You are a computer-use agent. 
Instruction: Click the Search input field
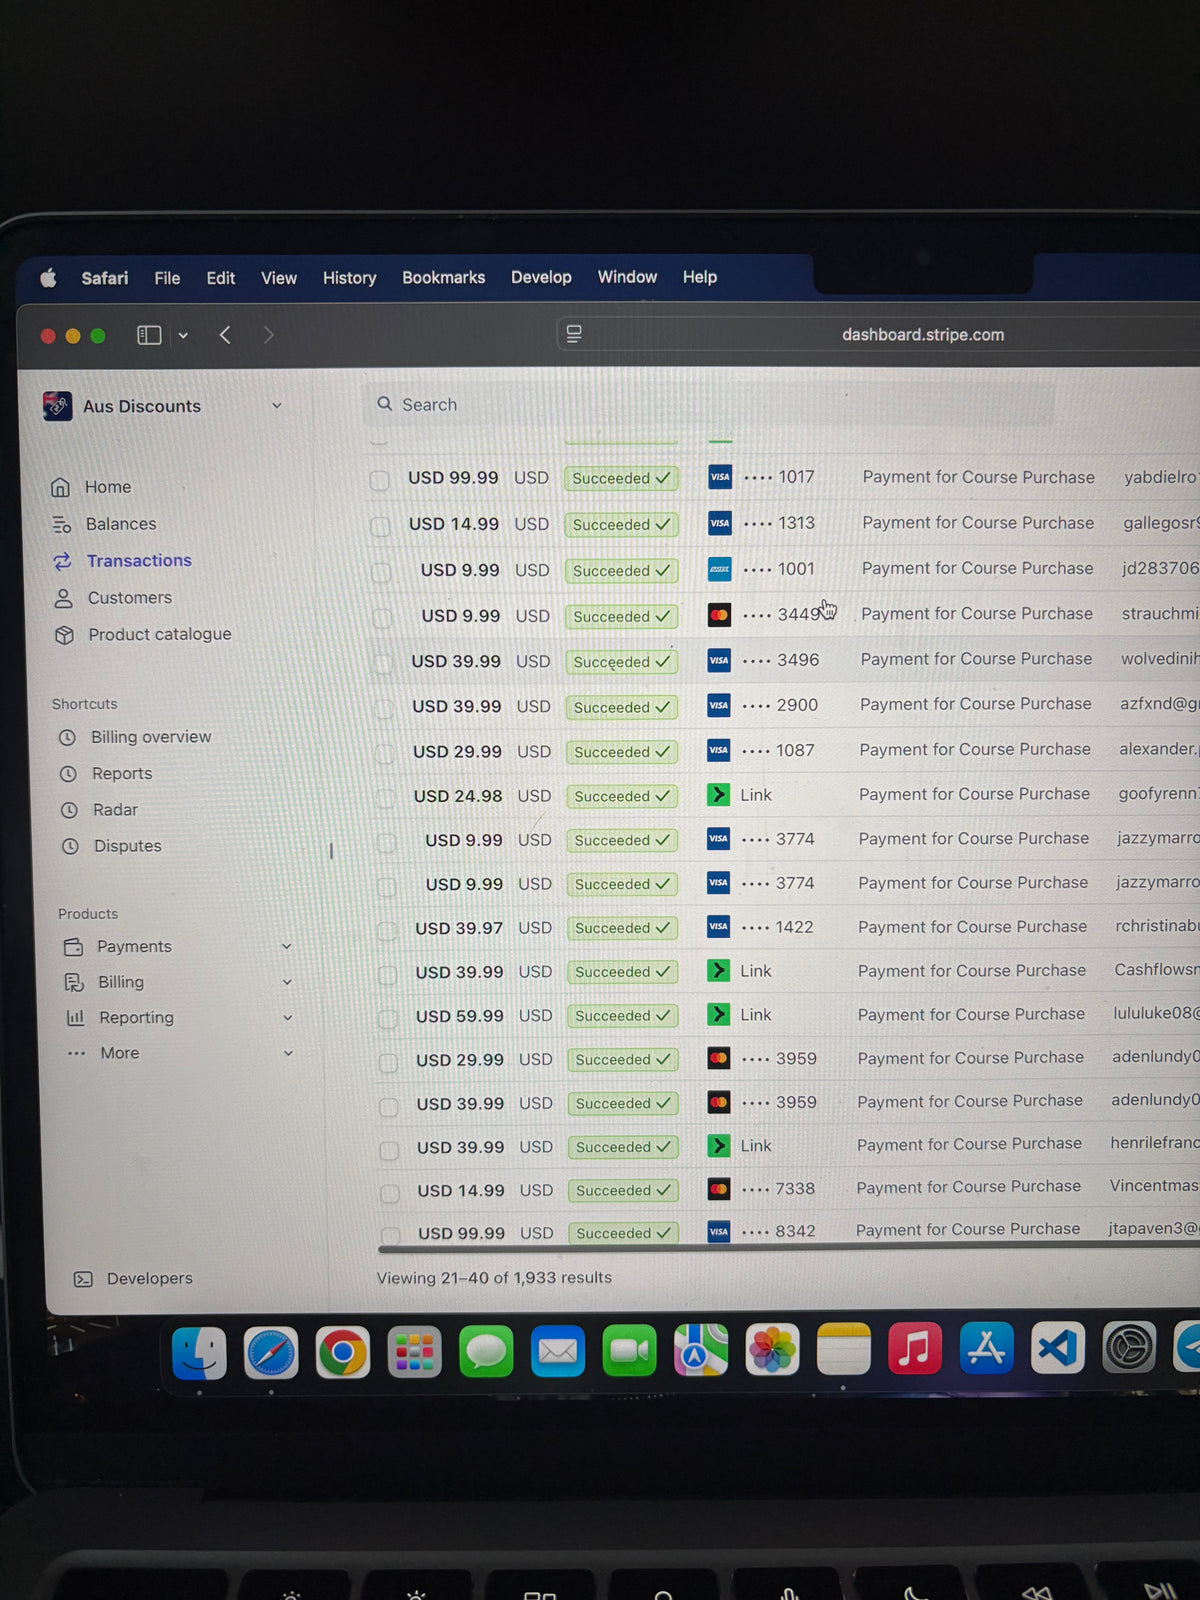(700, 405)
